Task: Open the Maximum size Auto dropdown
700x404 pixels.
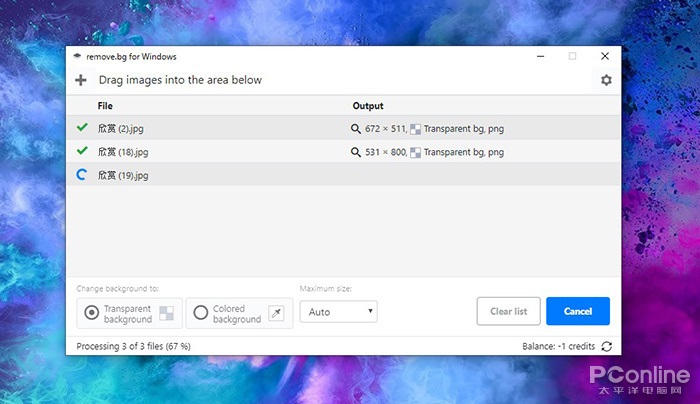Action: coord(338,312)
